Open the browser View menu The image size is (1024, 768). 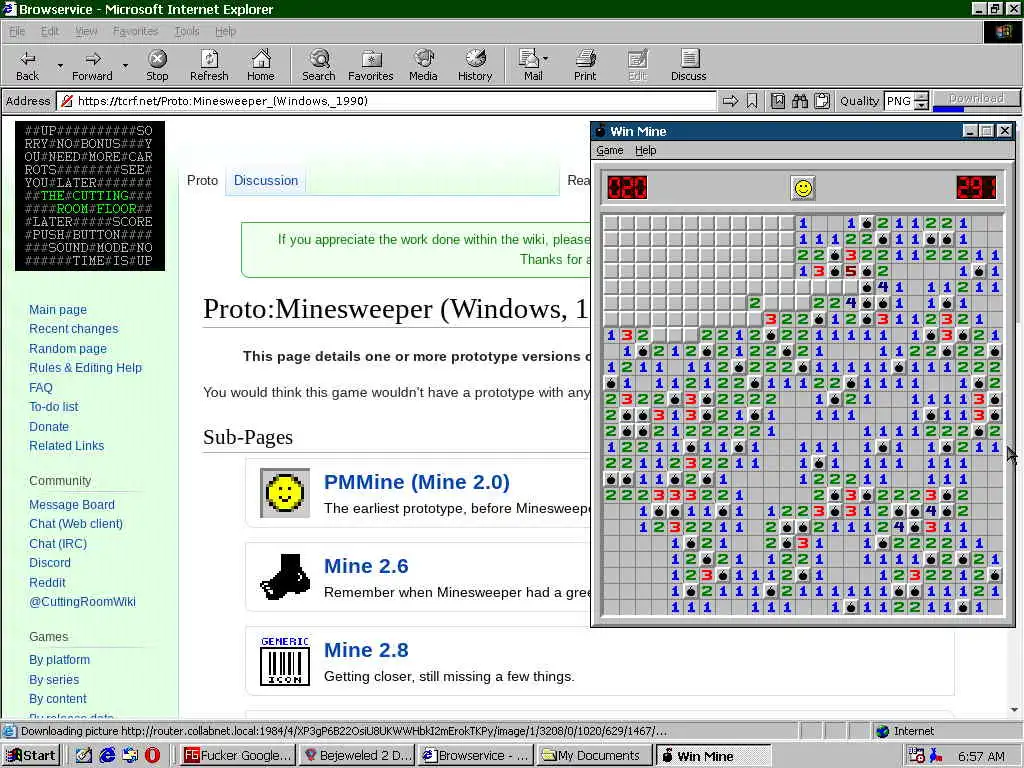pos(86,31)
